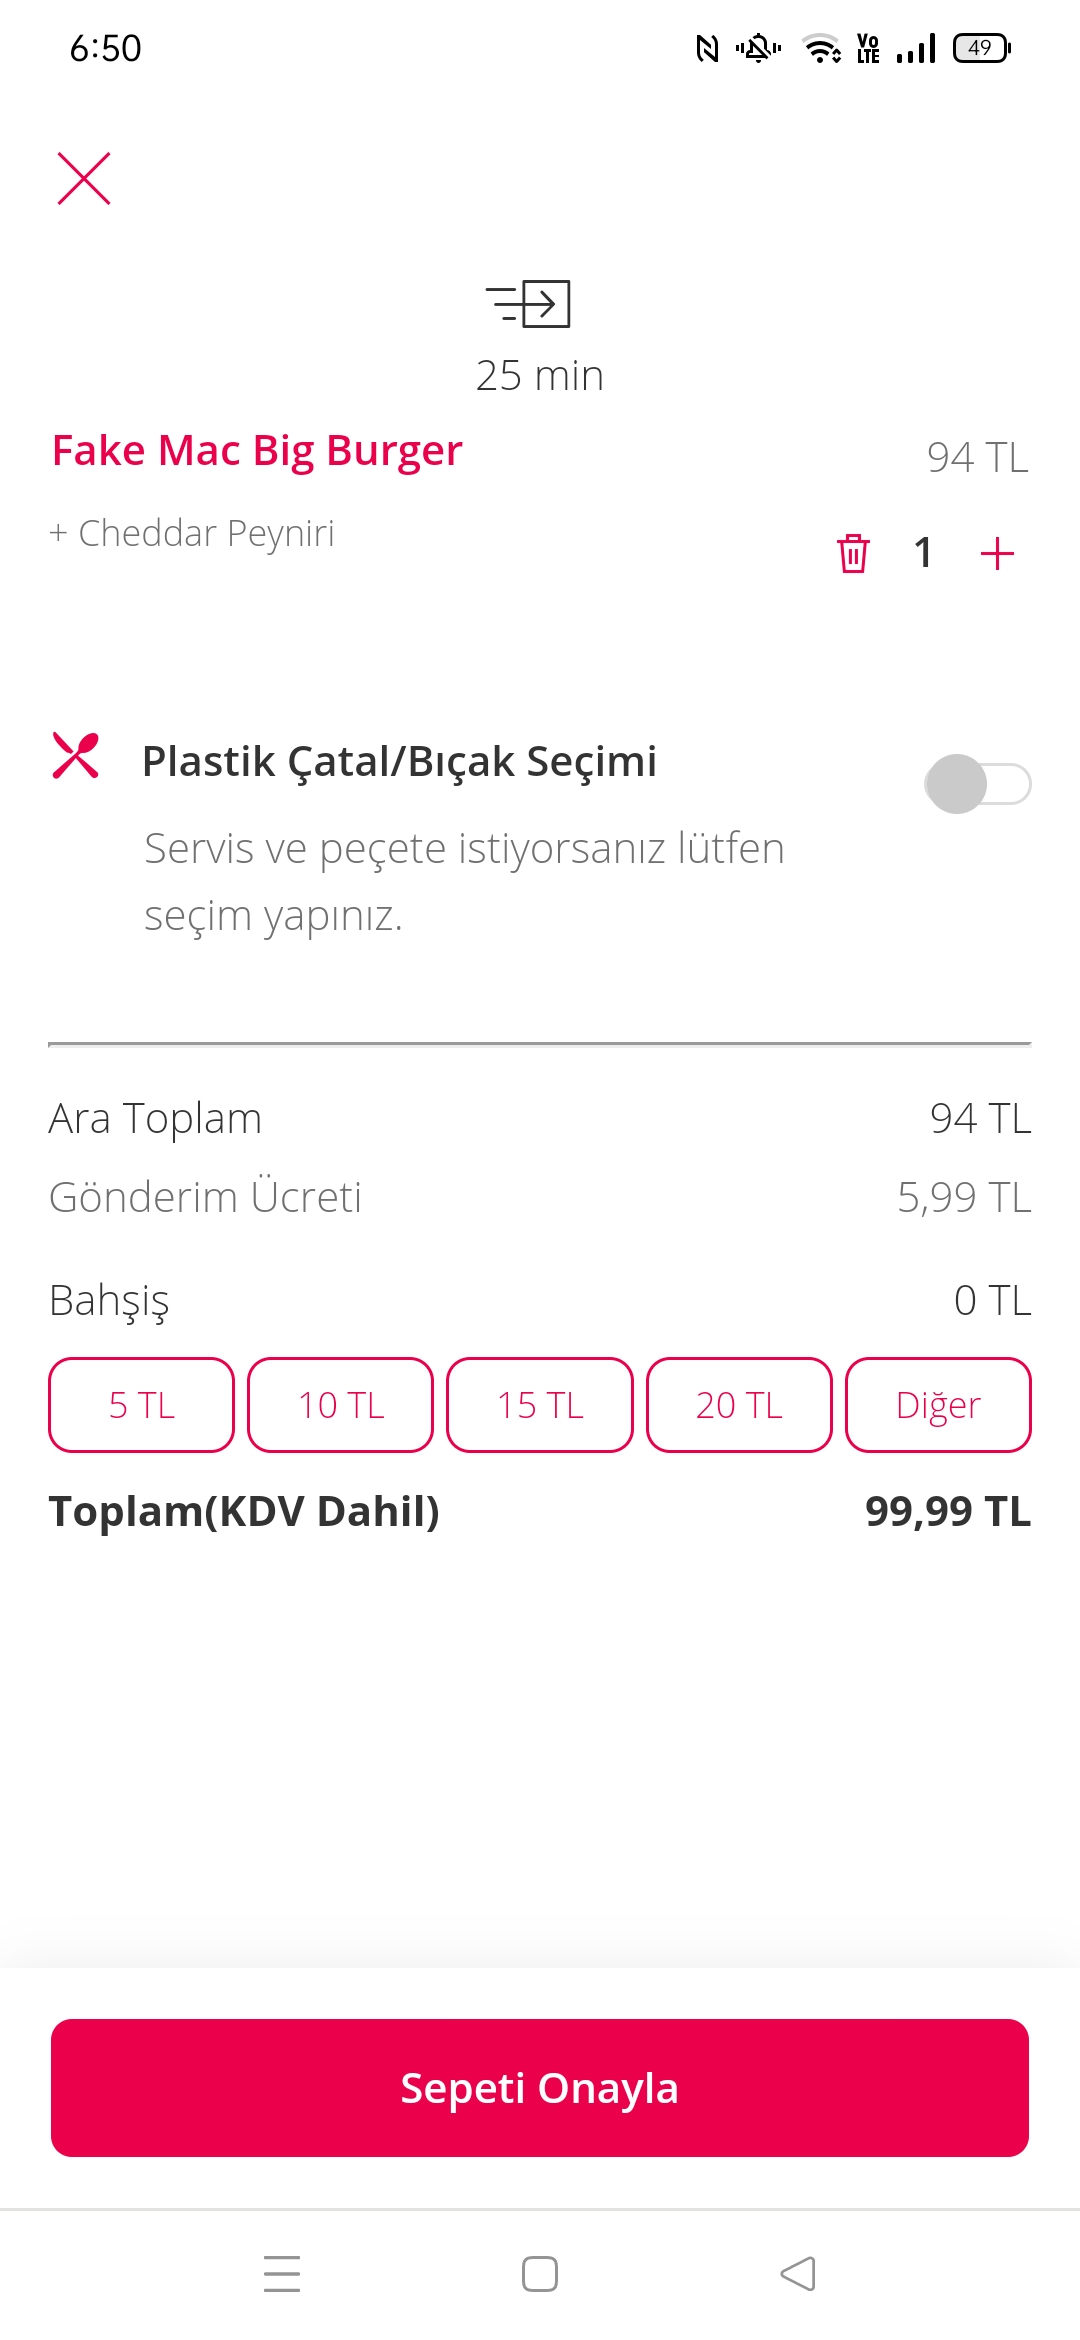Choose the 15 TL tip option
Viewport: 1080px width, 2340px height.
click(x=540, y=1405)
